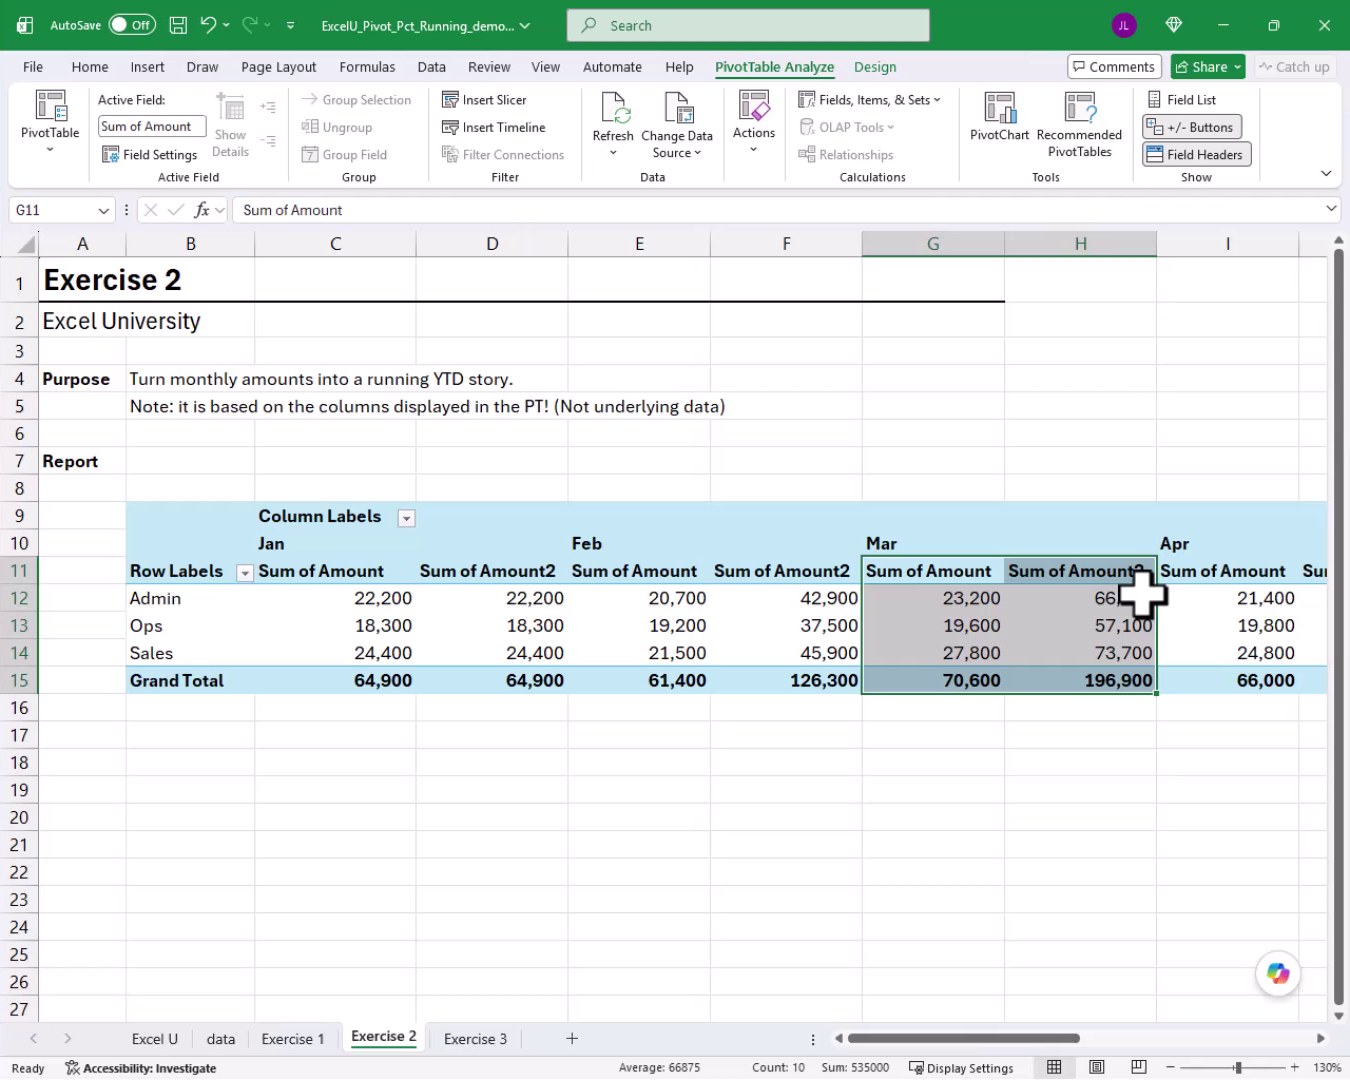Toggle the +/- Buttons display

tap(1192, 127)
